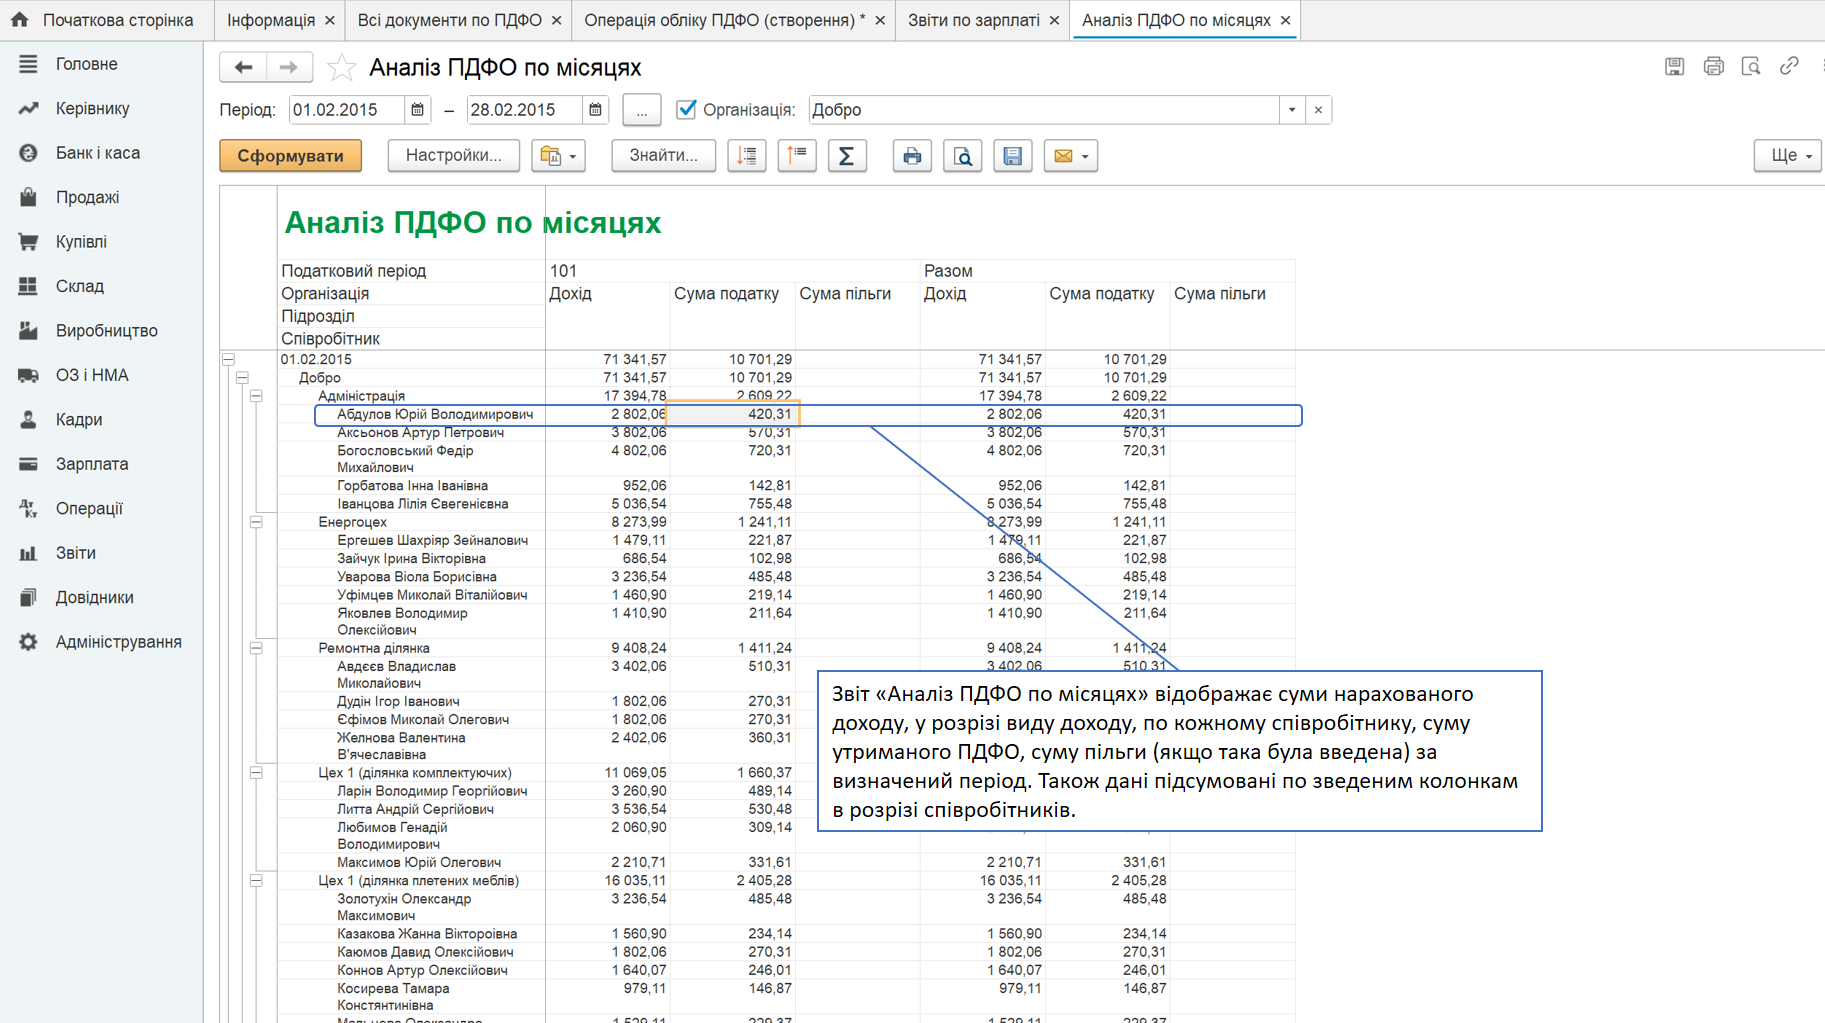
Task: Open calendar for start date 01.02.2015
Action: (x=418, y=110)
